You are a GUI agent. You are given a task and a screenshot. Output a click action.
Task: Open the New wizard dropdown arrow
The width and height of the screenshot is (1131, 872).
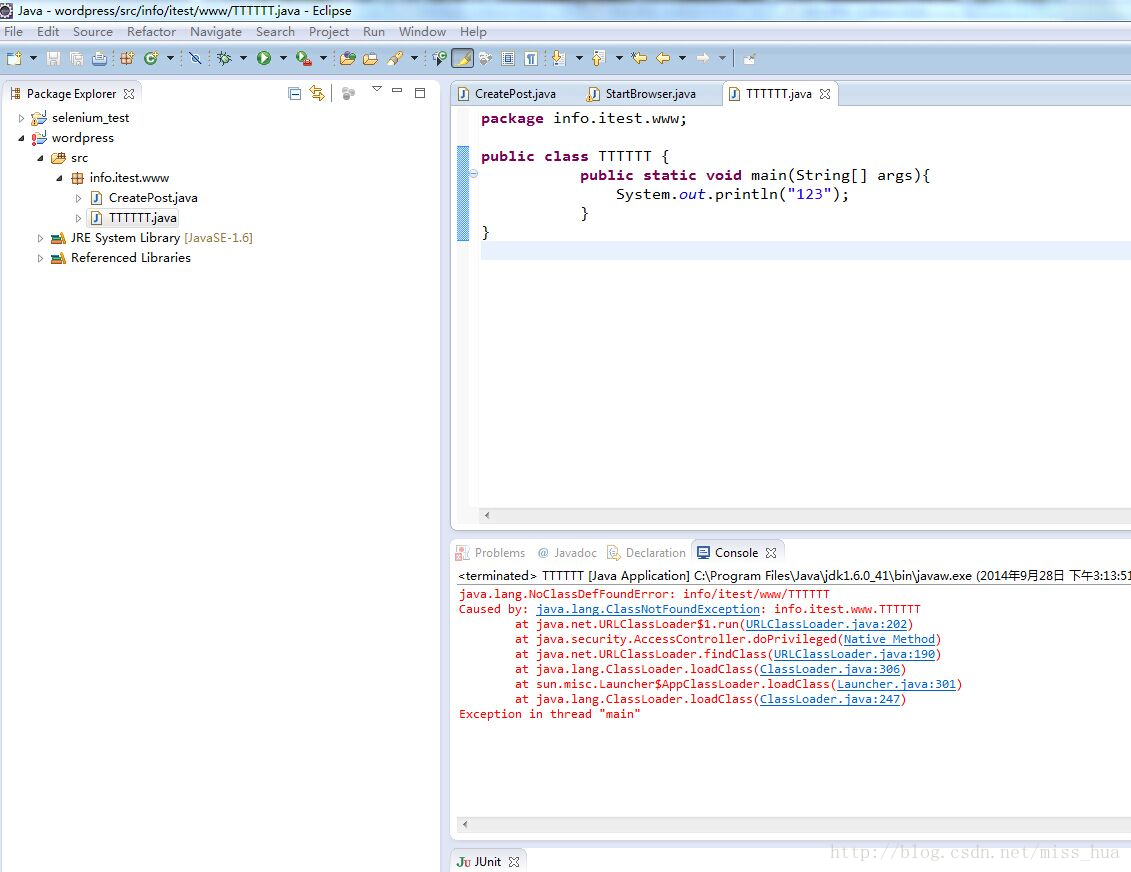(x=32, y=58)
